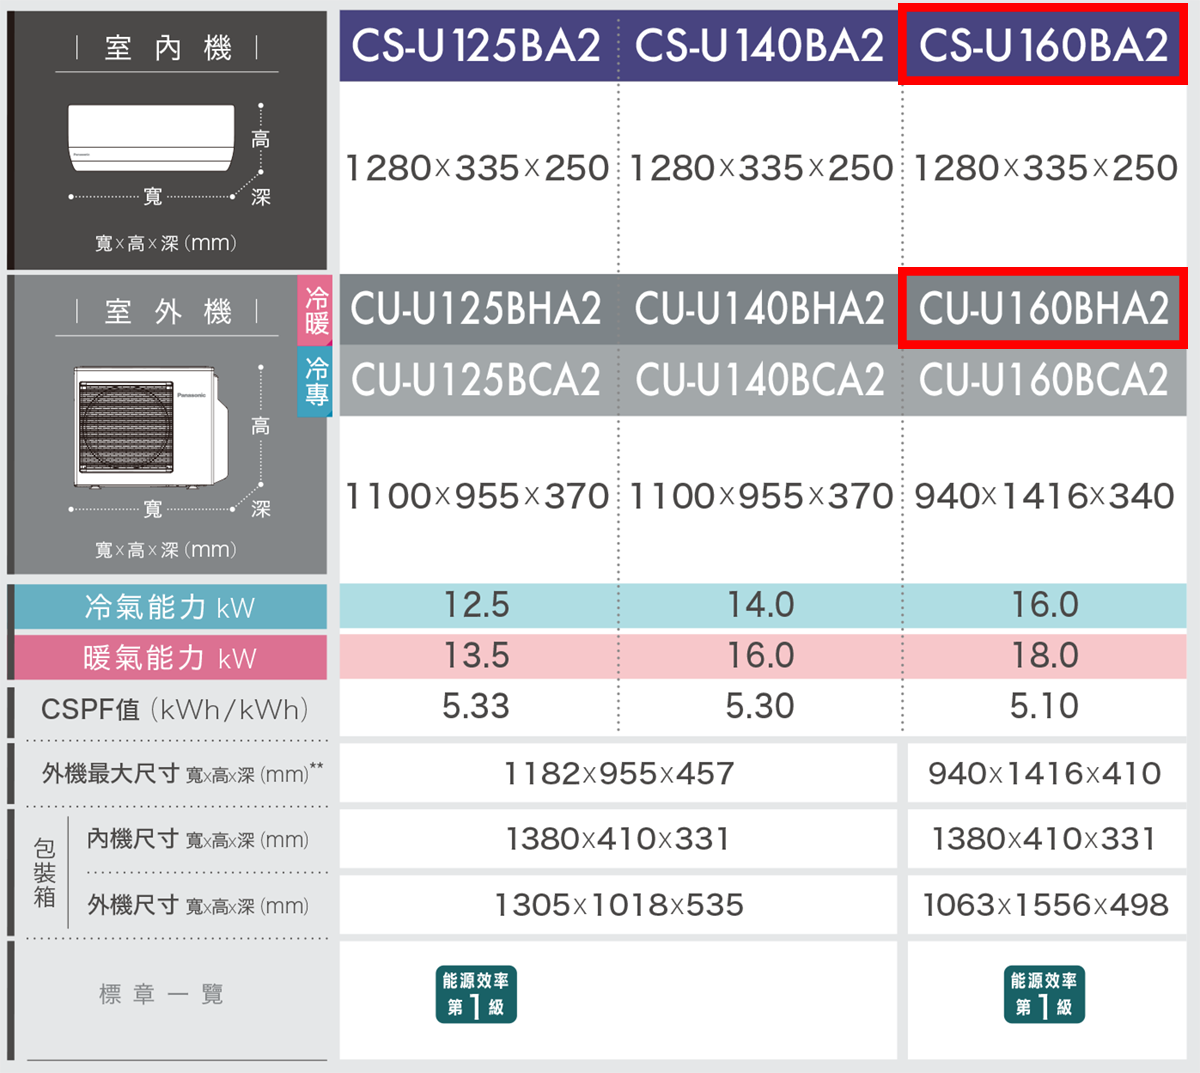Click the CSPF值 row label
The image size is (1200, 1073).
[174, 710]
